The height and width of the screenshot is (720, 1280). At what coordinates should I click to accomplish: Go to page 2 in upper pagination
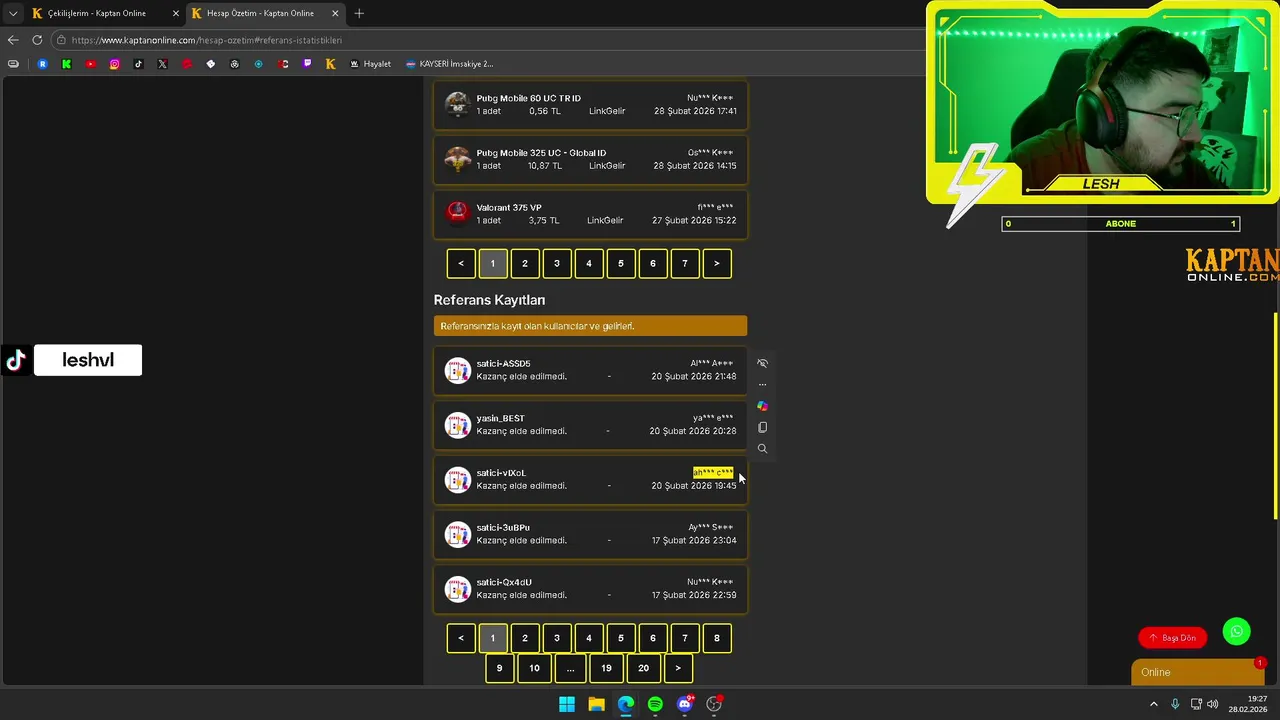[525, 264]
